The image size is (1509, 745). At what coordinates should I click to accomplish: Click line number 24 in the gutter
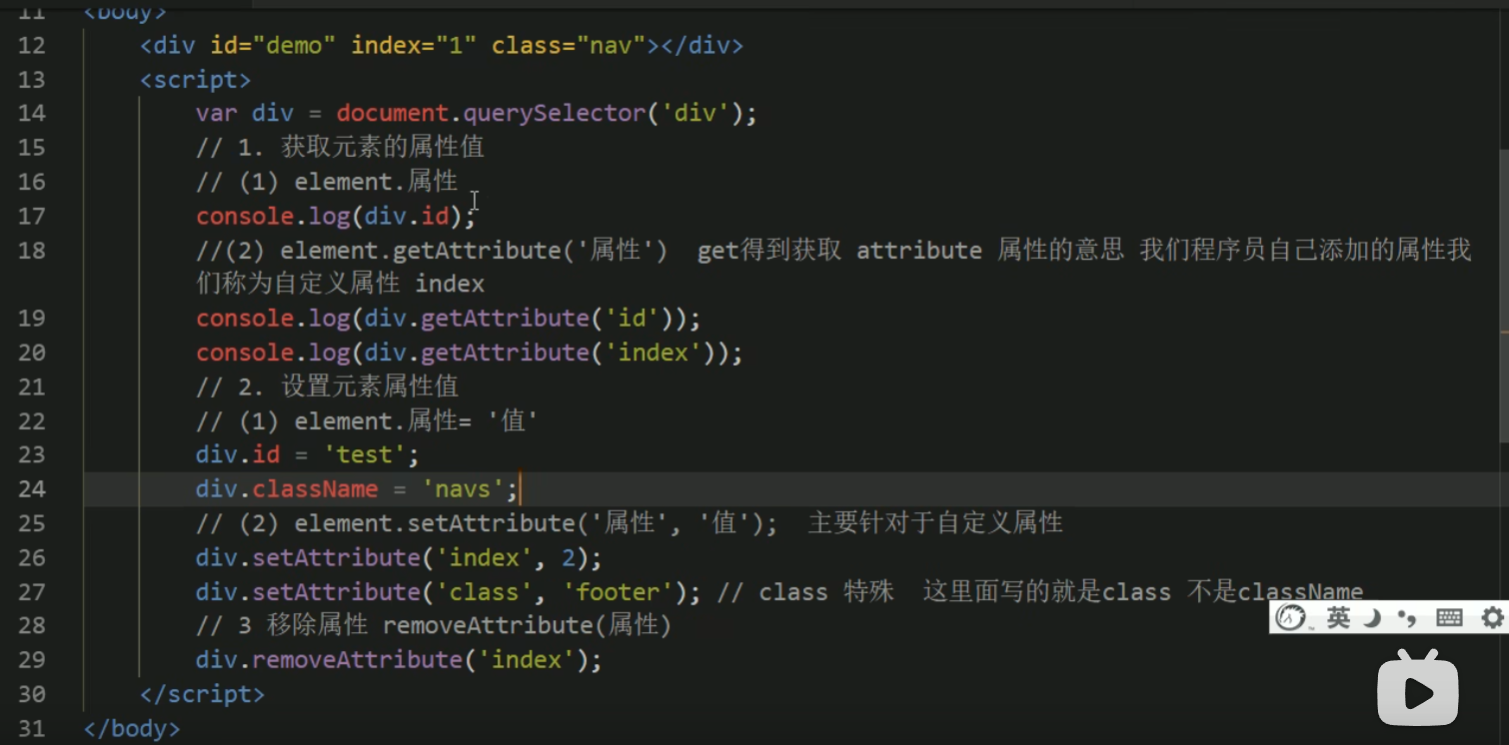(x=32, y=489)
